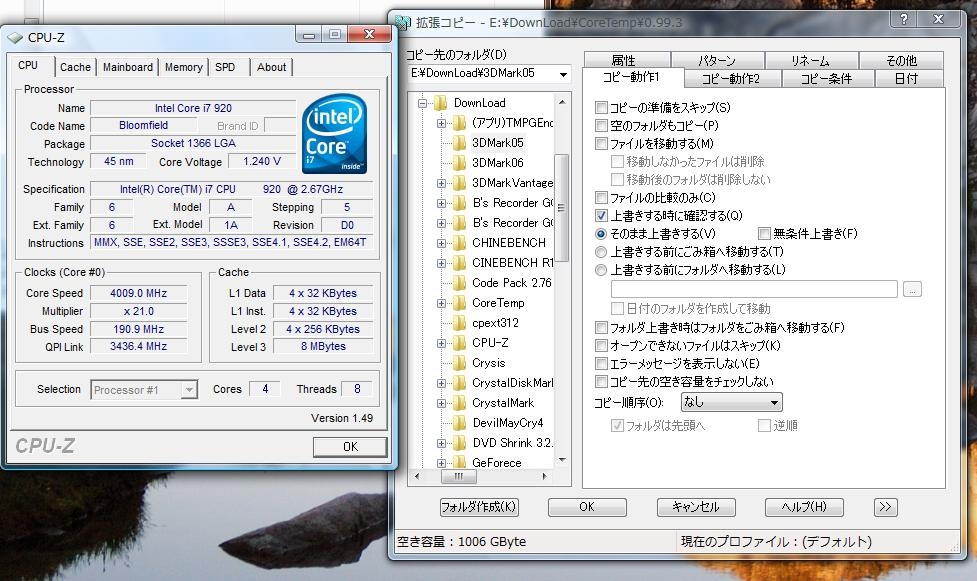Click the DownLoad root folder icon

tap(441, 103)
